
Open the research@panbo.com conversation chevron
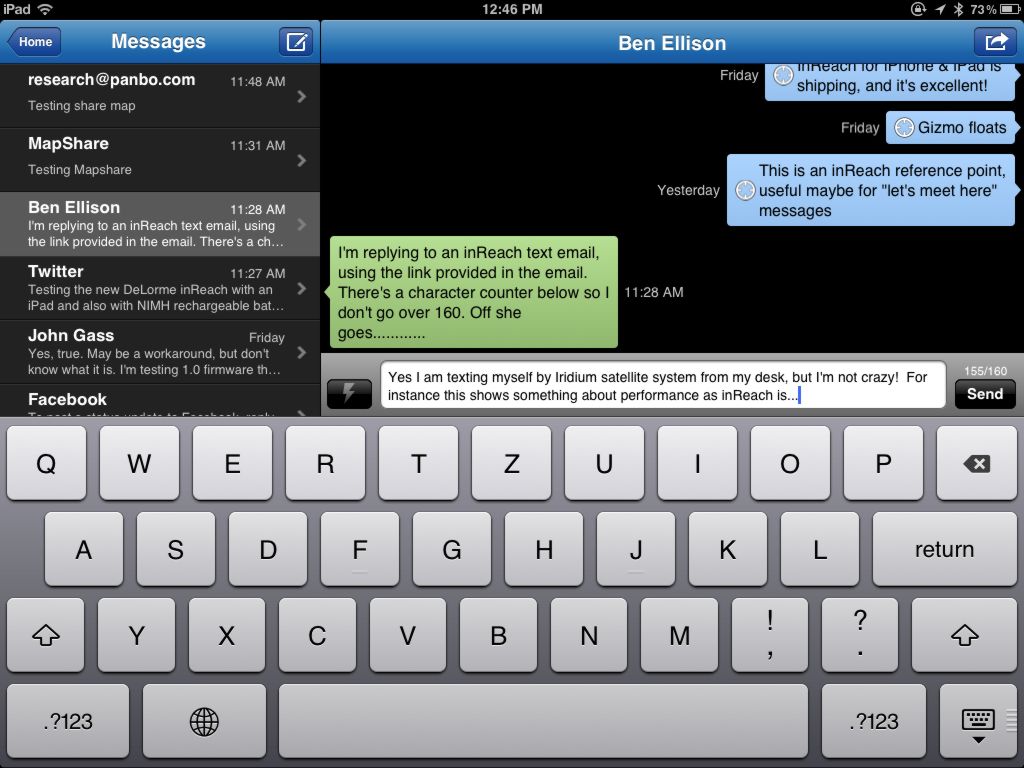point(302,97)
